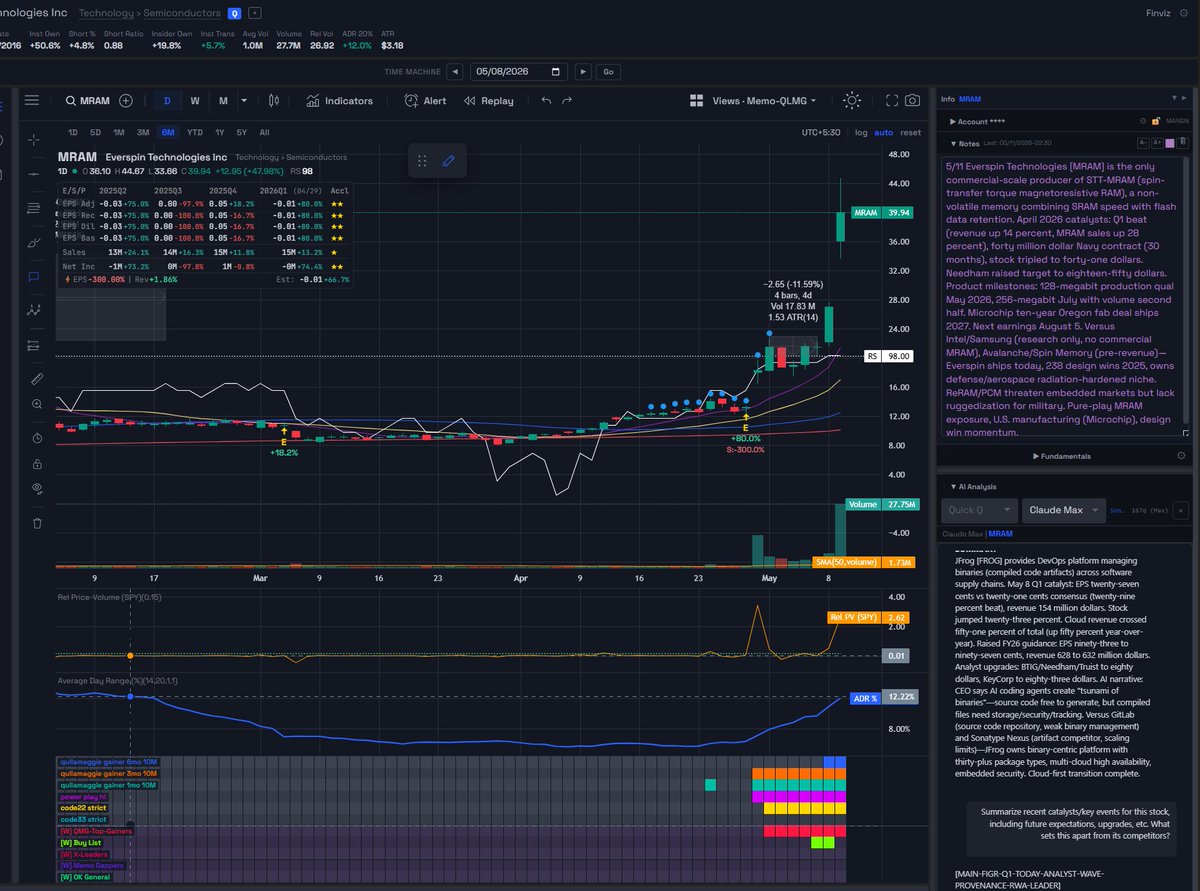
Task: Select the 3M range tab
Action: click(x=143, y=132)
